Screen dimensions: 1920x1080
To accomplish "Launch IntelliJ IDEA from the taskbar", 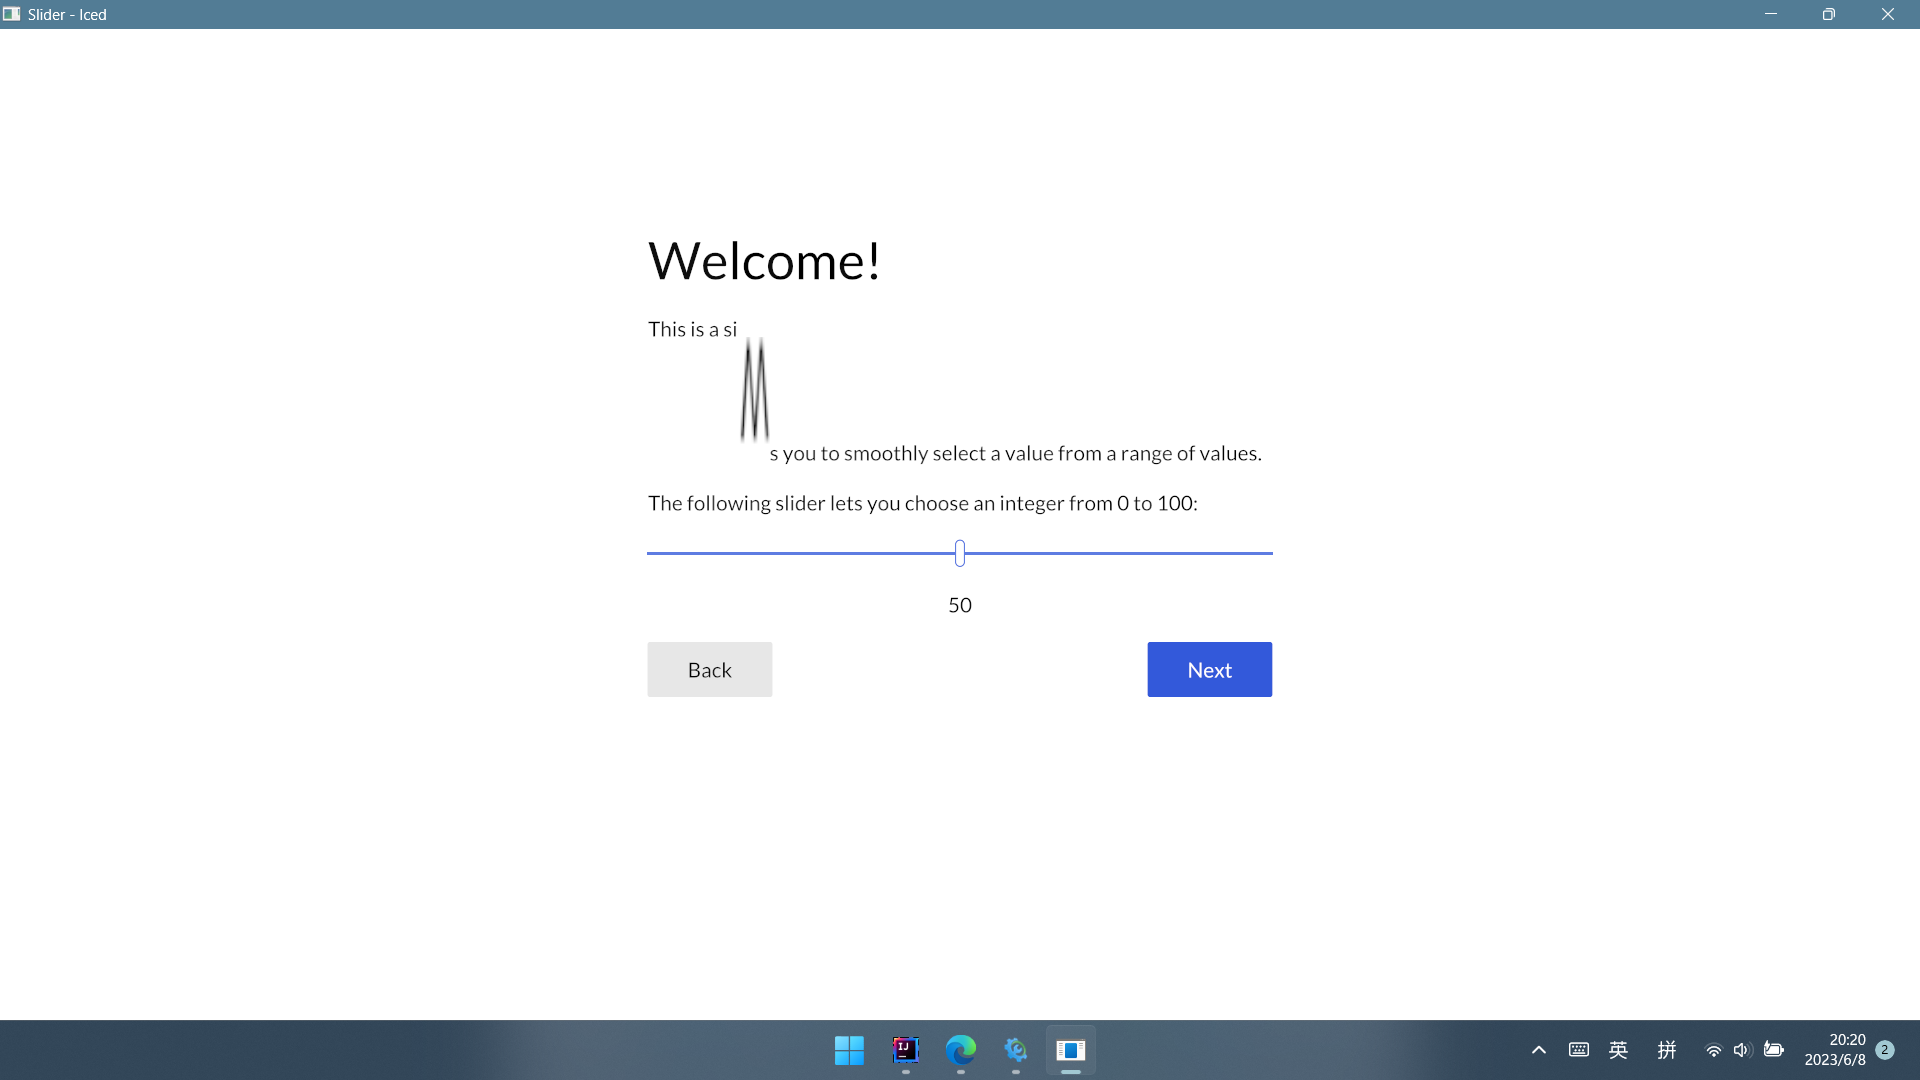I will pos(904,1051).
